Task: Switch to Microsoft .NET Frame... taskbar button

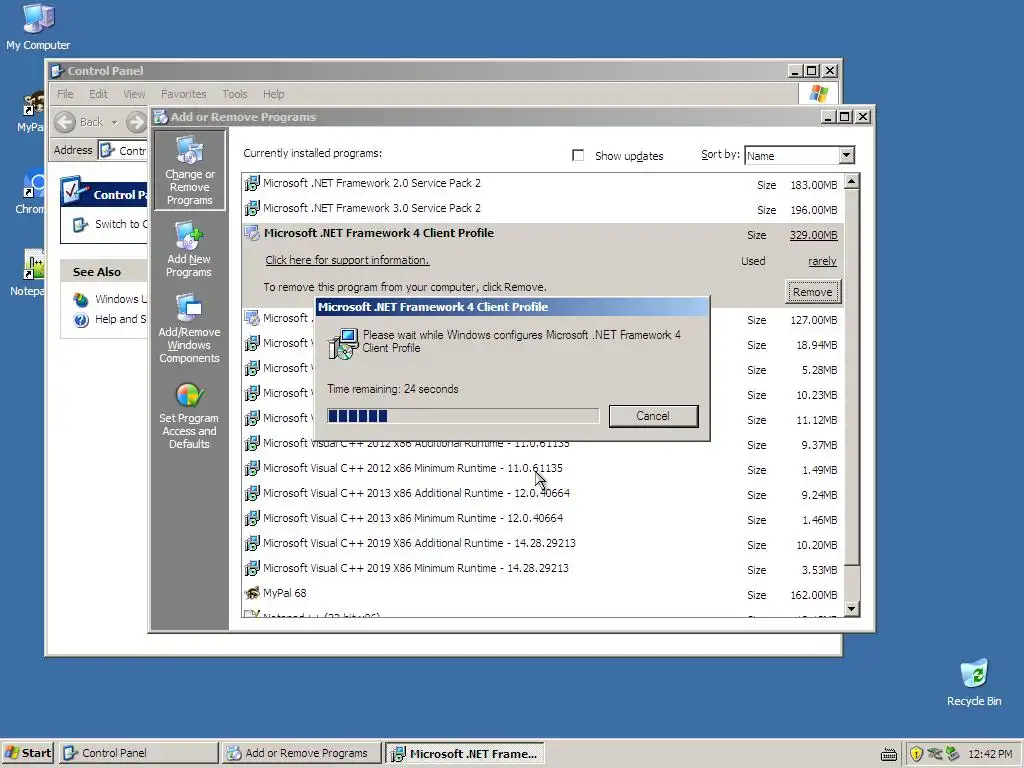Action: coord(464,753)
